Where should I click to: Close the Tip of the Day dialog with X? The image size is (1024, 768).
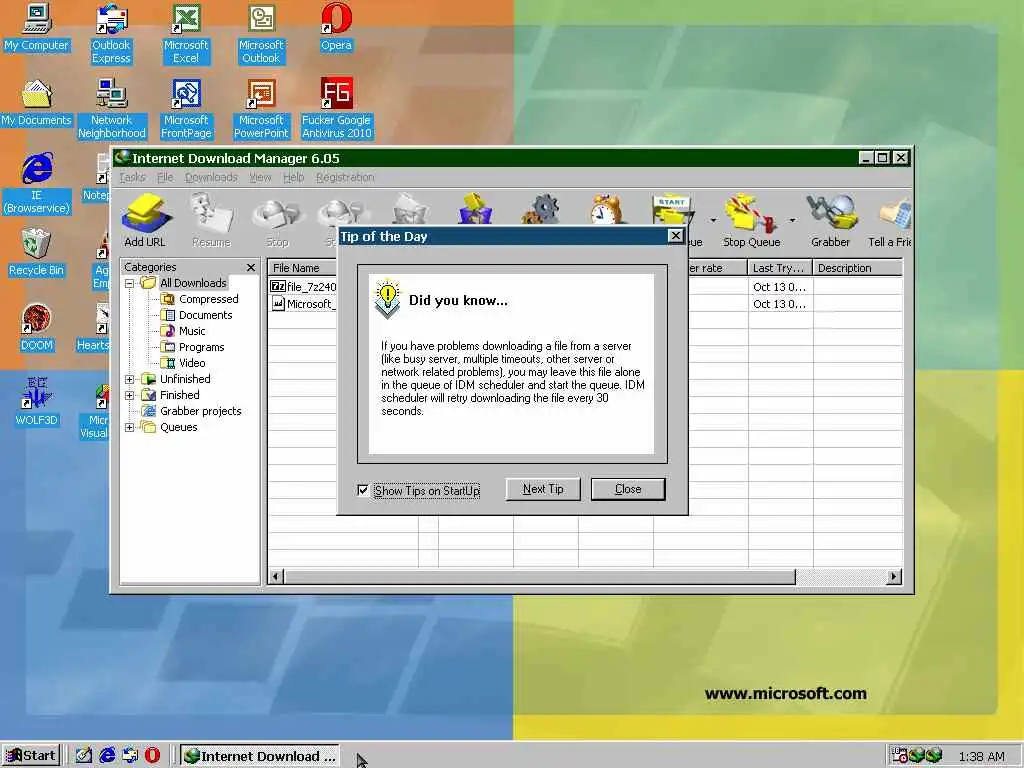676,236
